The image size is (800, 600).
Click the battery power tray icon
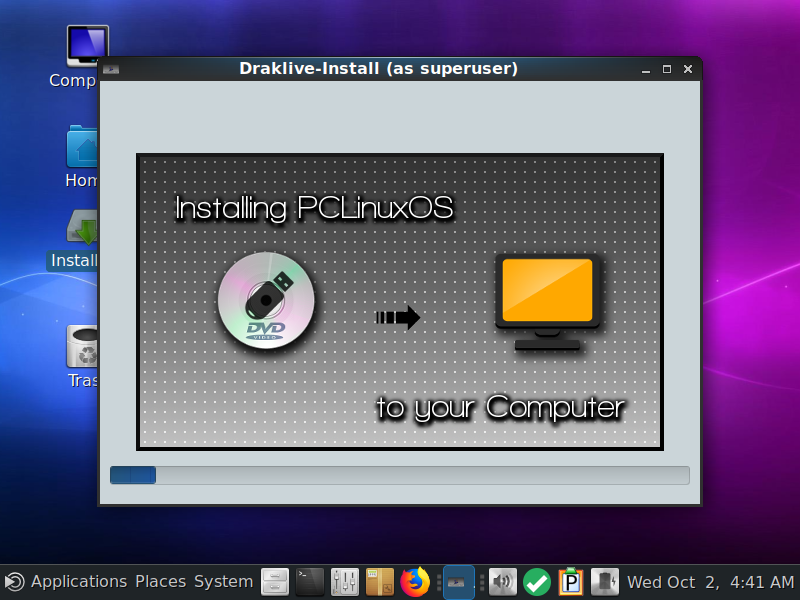coord(605,582)
